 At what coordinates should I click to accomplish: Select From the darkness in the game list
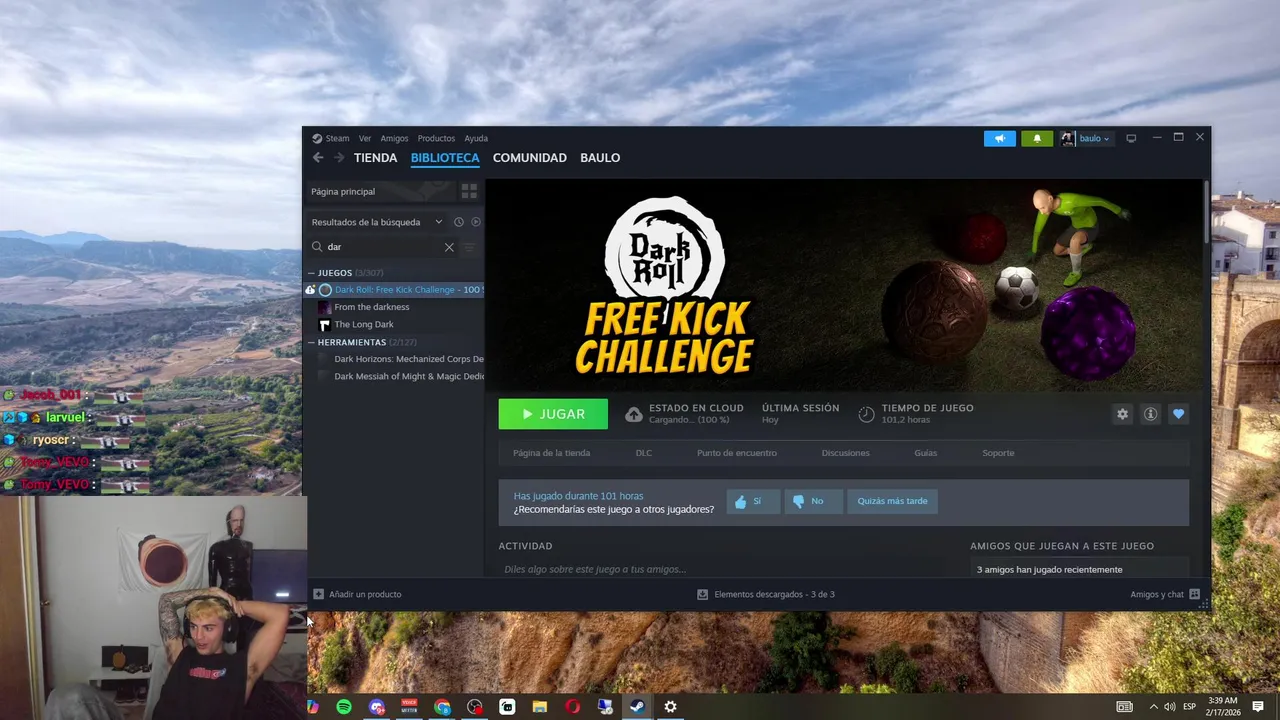tap(394, 307)
